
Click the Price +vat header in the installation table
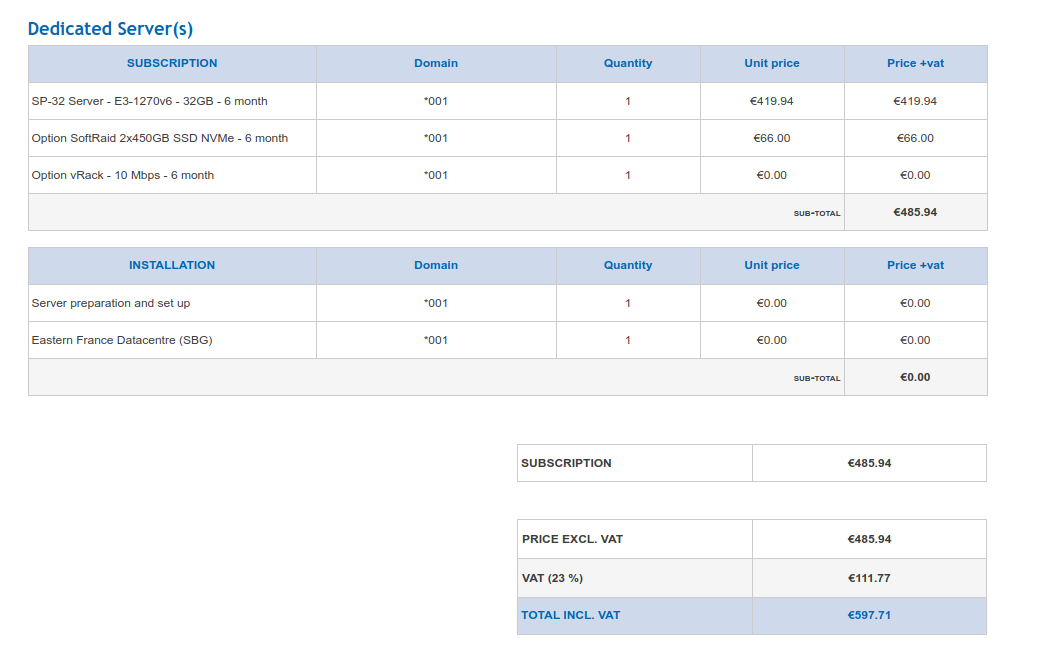915,266
